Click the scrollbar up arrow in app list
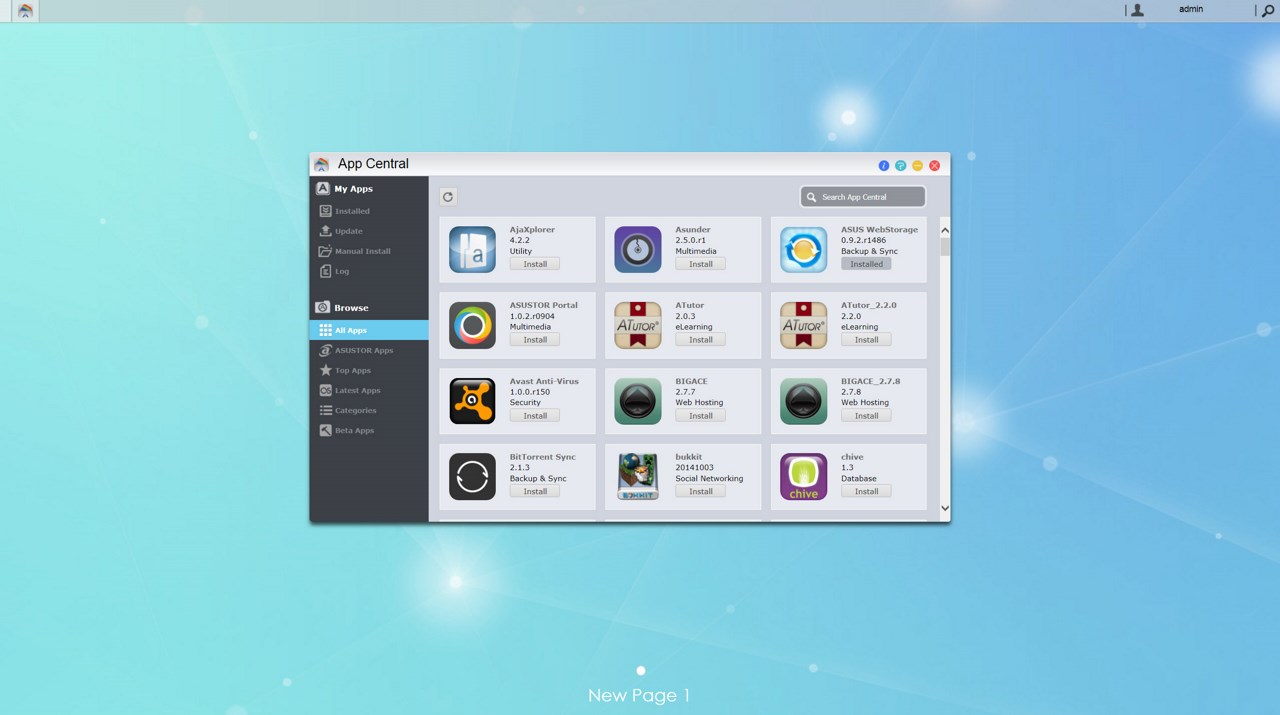The image size is (1280, 715). pos(945,231)
